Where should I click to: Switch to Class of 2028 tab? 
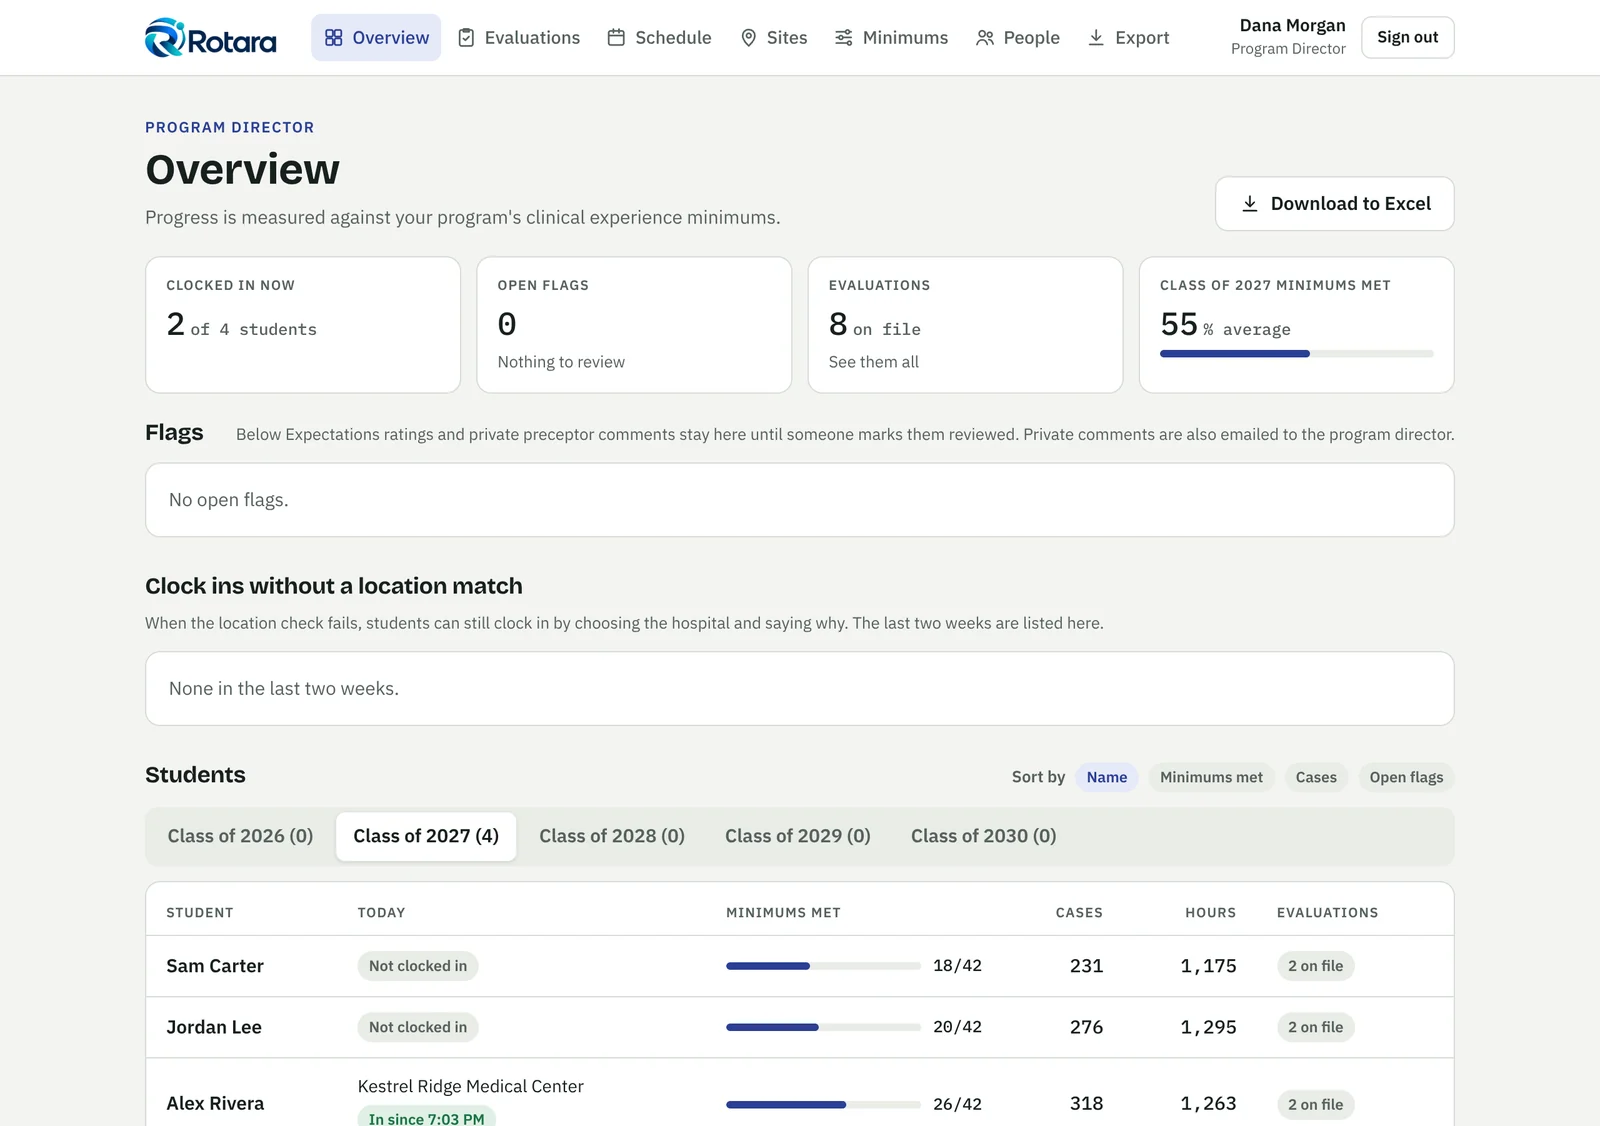click(x=612, y=836)
